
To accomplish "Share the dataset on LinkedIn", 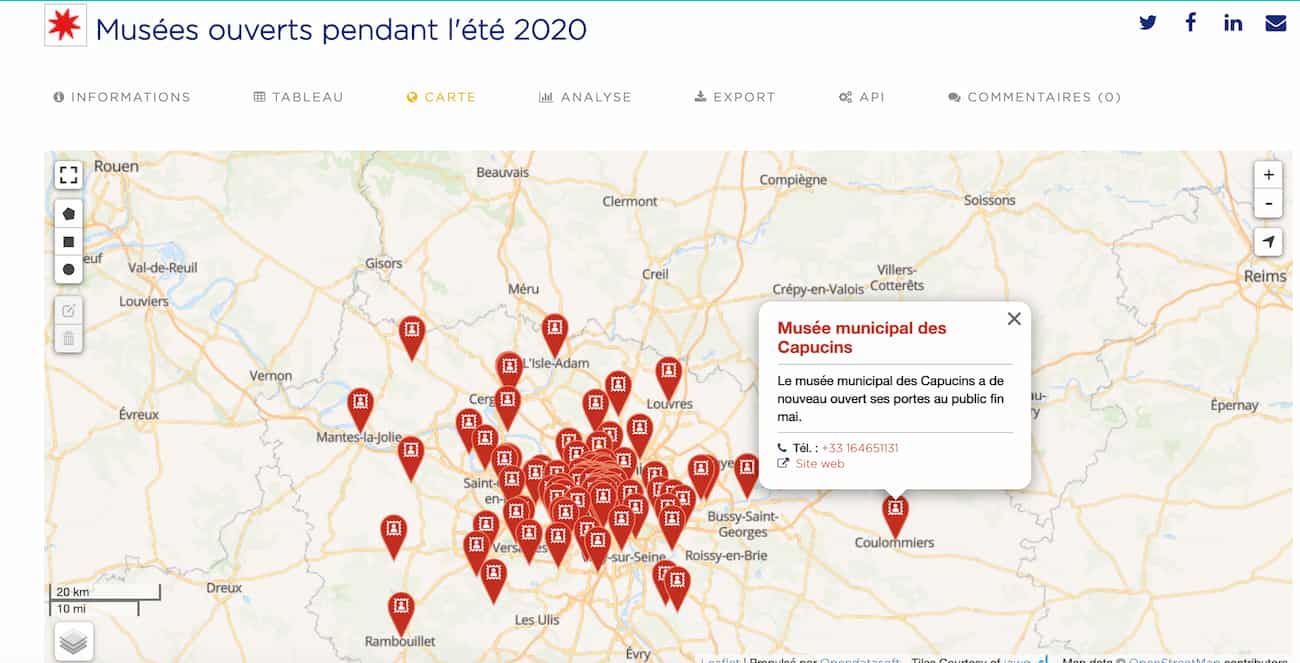I will (x=1233, y=23).
